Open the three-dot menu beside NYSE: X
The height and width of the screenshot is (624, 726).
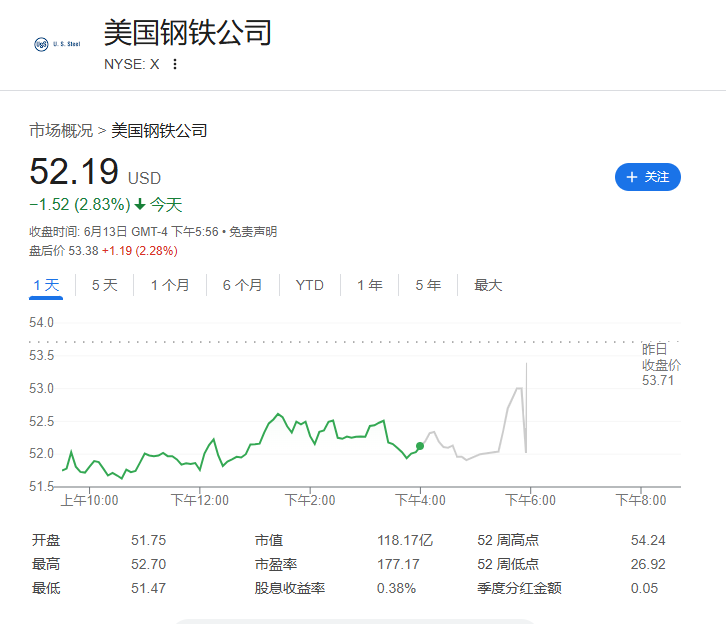tap(175, 64)
